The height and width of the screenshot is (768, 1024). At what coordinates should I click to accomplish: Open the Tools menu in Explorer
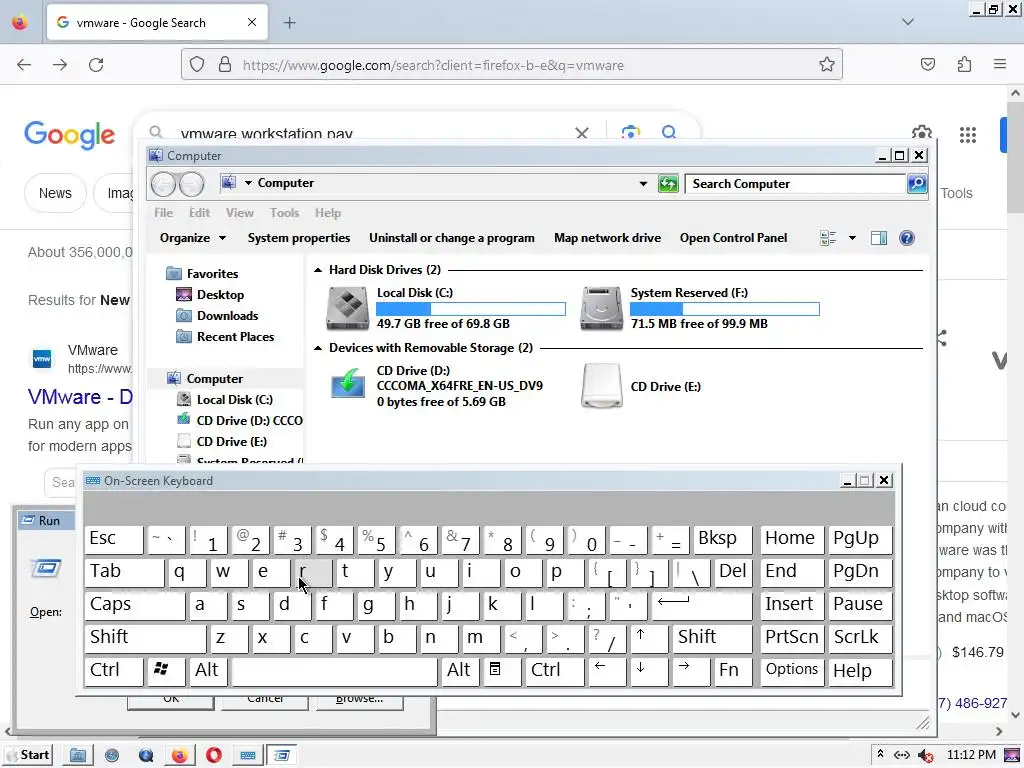[x=285, y=213]
